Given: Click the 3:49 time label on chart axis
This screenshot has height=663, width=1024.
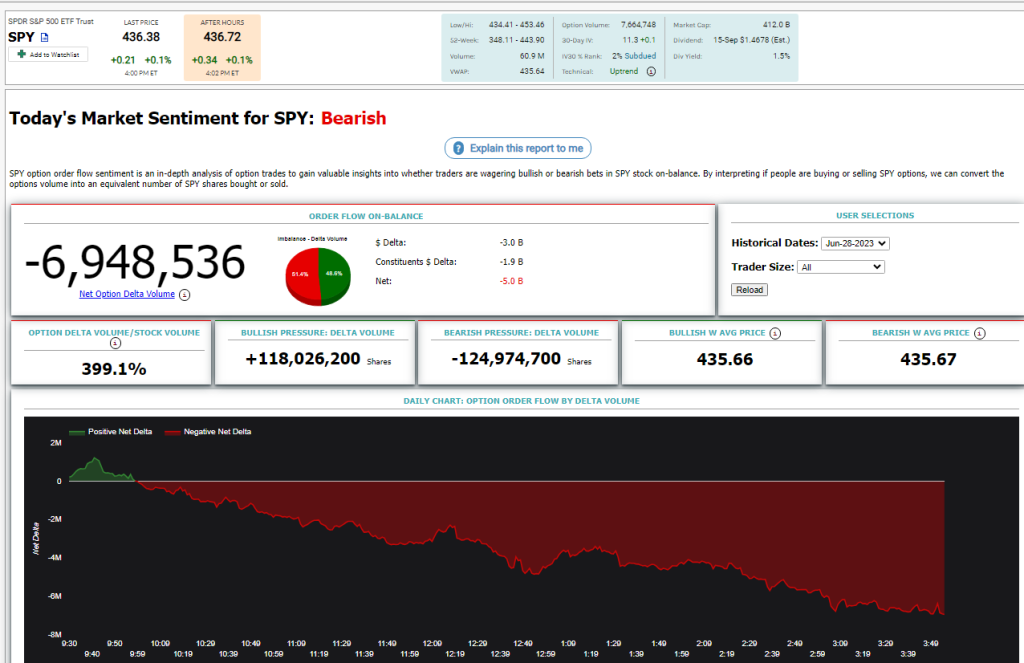Looking at the screenshot, I should [x=931, y=643].
